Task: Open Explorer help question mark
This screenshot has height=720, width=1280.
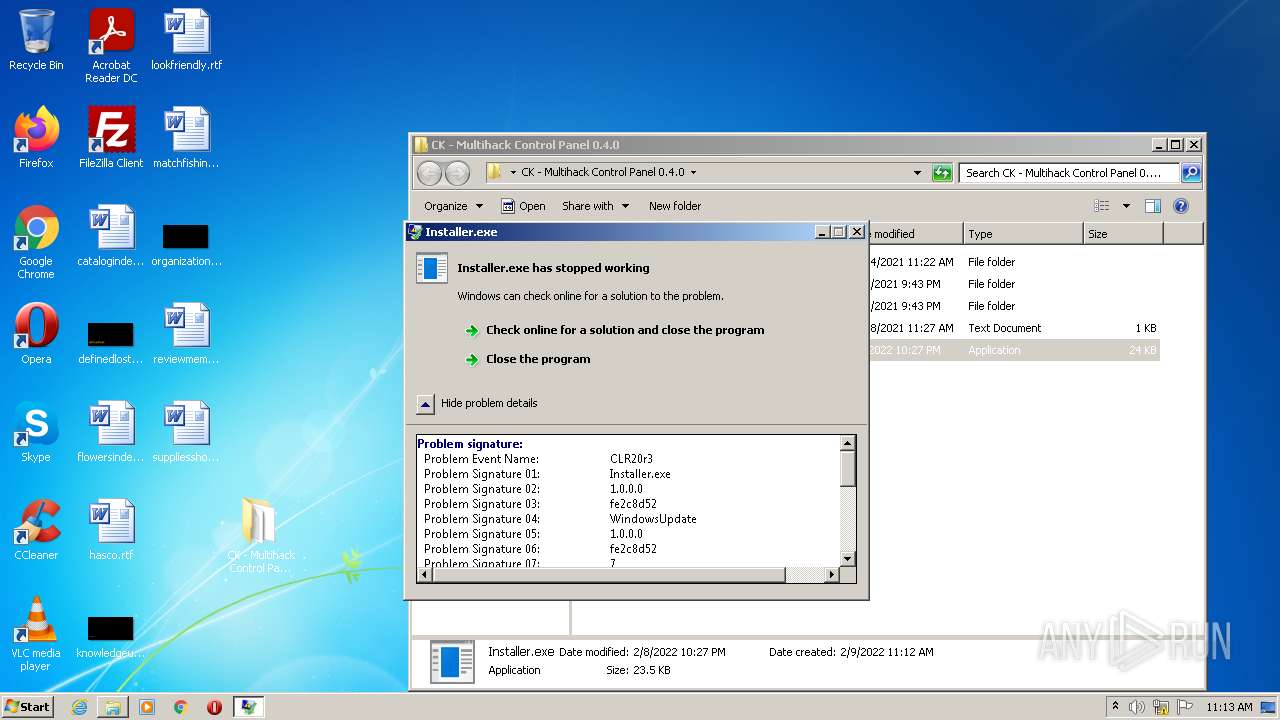Action: coord(1181,206)
